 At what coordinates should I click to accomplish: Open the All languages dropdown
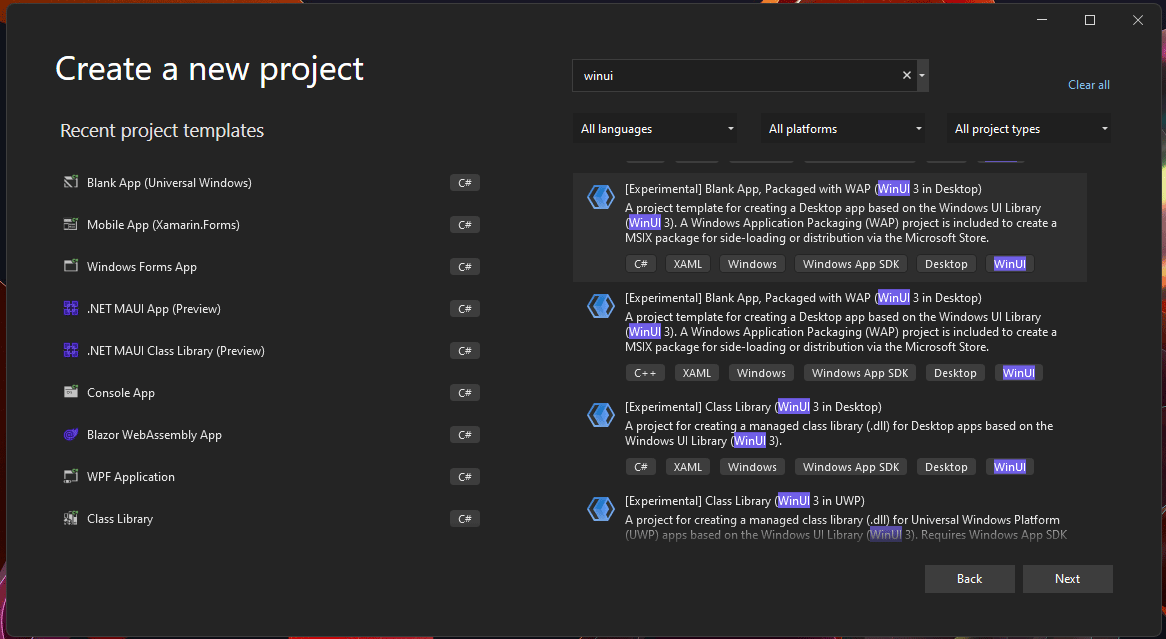(x=654, y=129)
